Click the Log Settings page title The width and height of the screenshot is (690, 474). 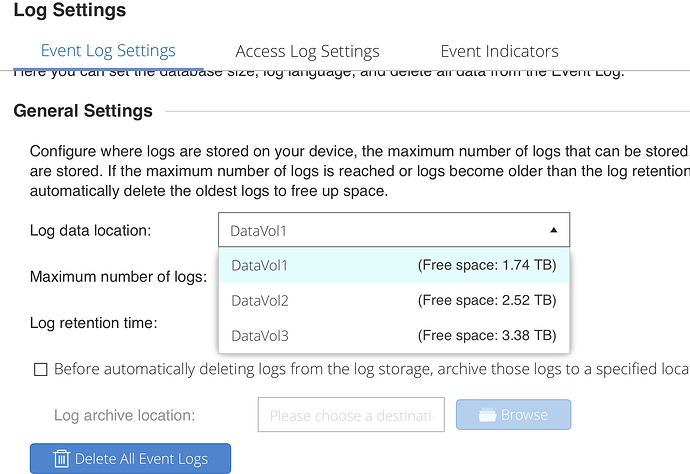coord(70,10)
